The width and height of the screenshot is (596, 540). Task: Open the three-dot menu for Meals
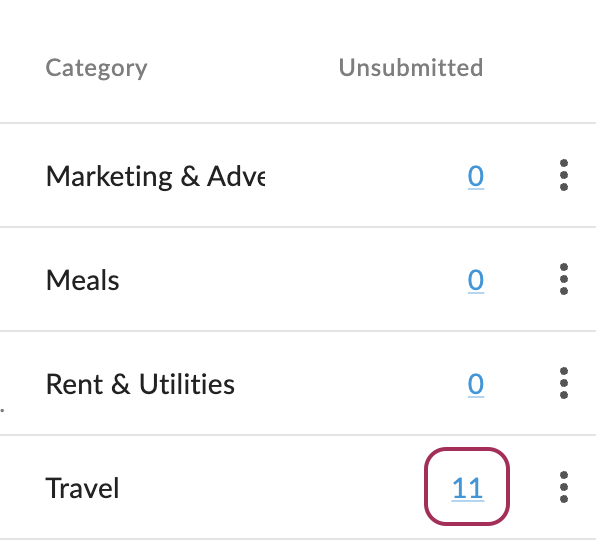[564, 279]
